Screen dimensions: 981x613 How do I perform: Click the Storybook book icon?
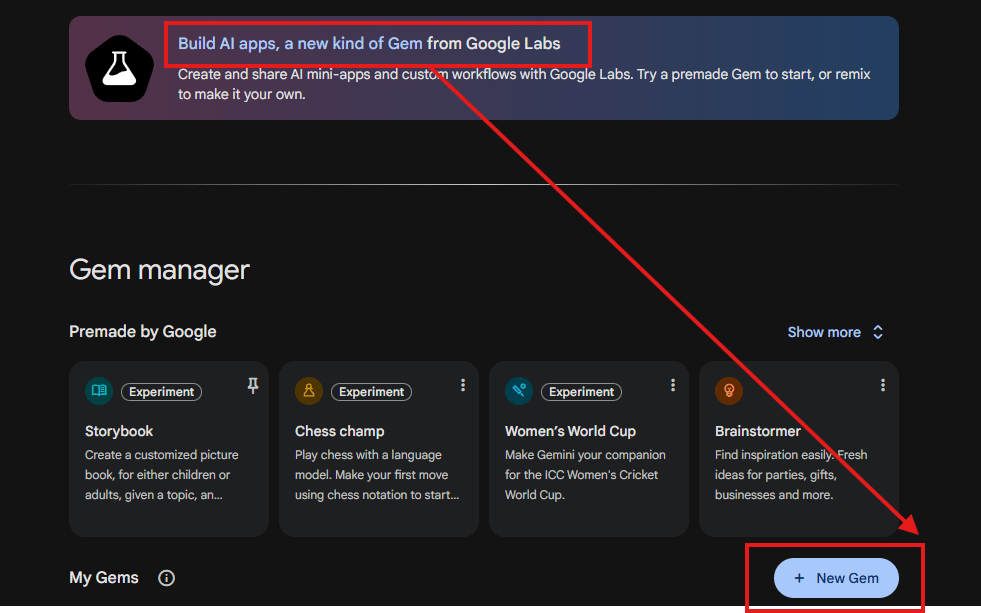click(99, 391)
